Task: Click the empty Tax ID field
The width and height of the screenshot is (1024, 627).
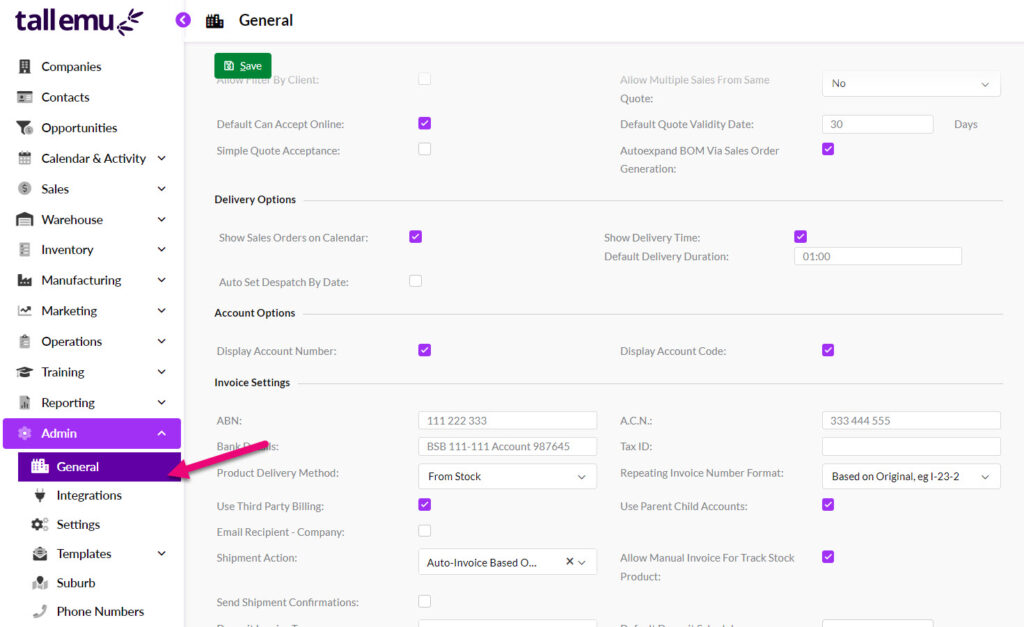Action: [911, 446]
